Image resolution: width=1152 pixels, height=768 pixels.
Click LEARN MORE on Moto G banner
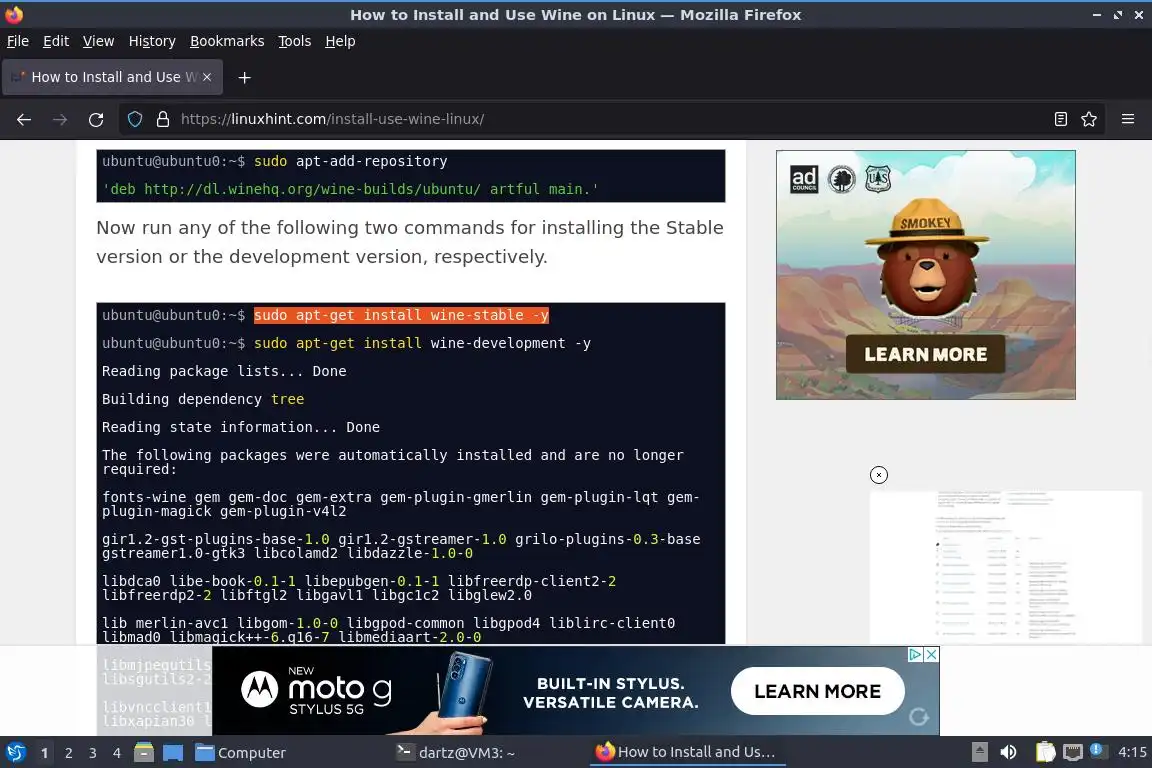(x=817, y=692)
